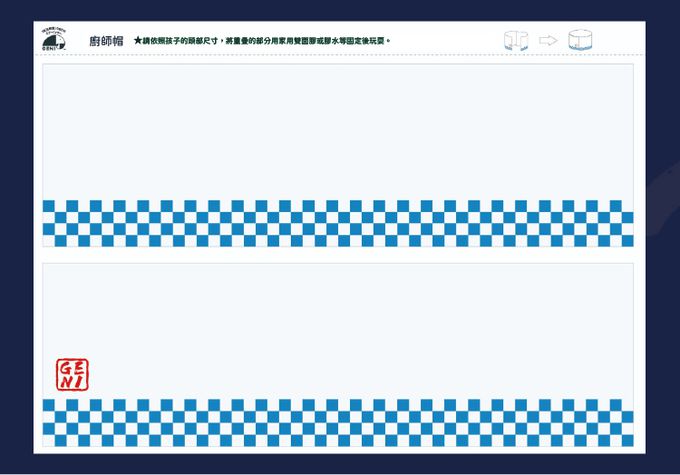The image size is (680, 475).
Task: Click the Chinese instruction sentence in the header
Action: click(266, 41)
